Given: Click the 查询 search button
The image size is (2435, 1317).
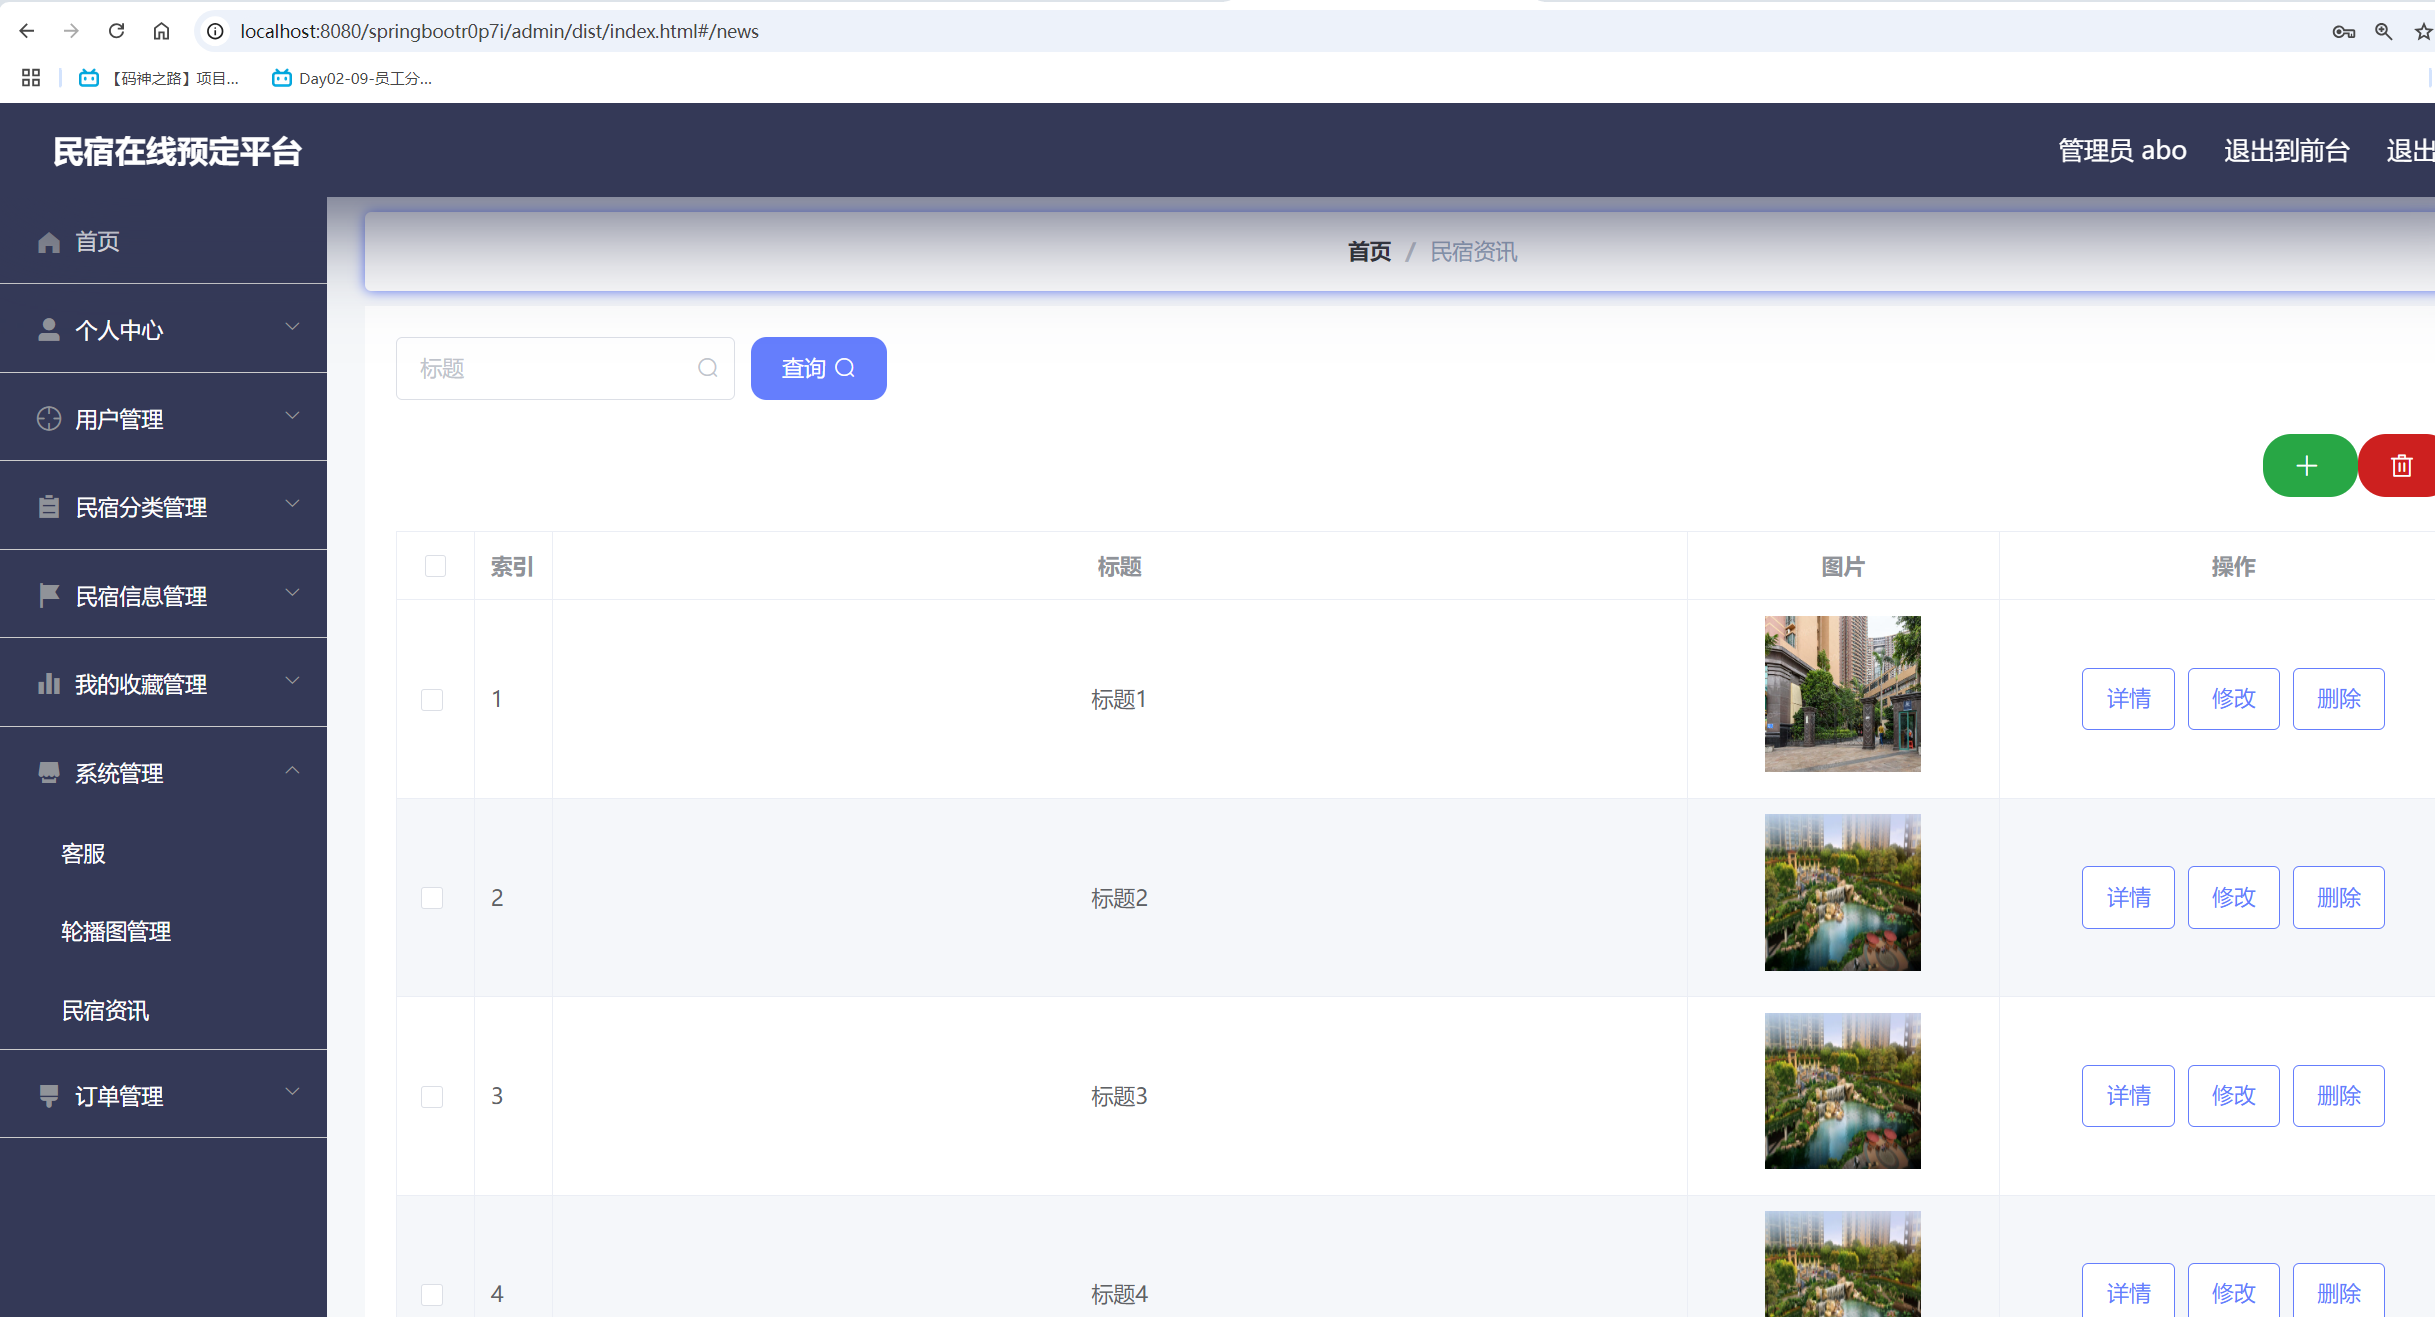Looking at the screenshot, I should pos(818,368).
